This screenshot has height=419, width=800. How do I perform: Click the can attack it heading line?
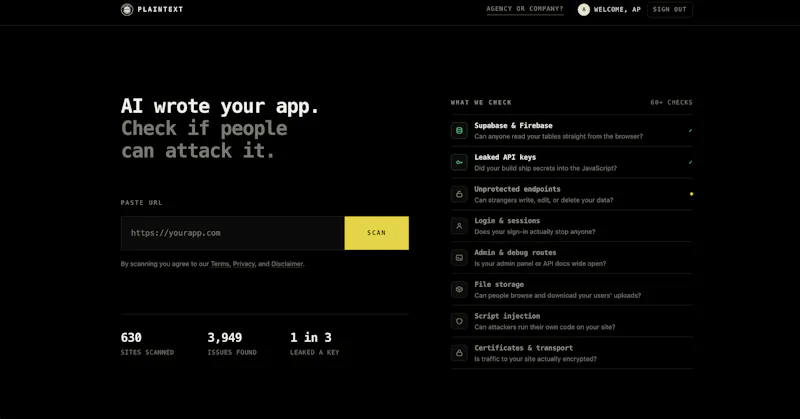pyautogui.click(x=198, y=151)
